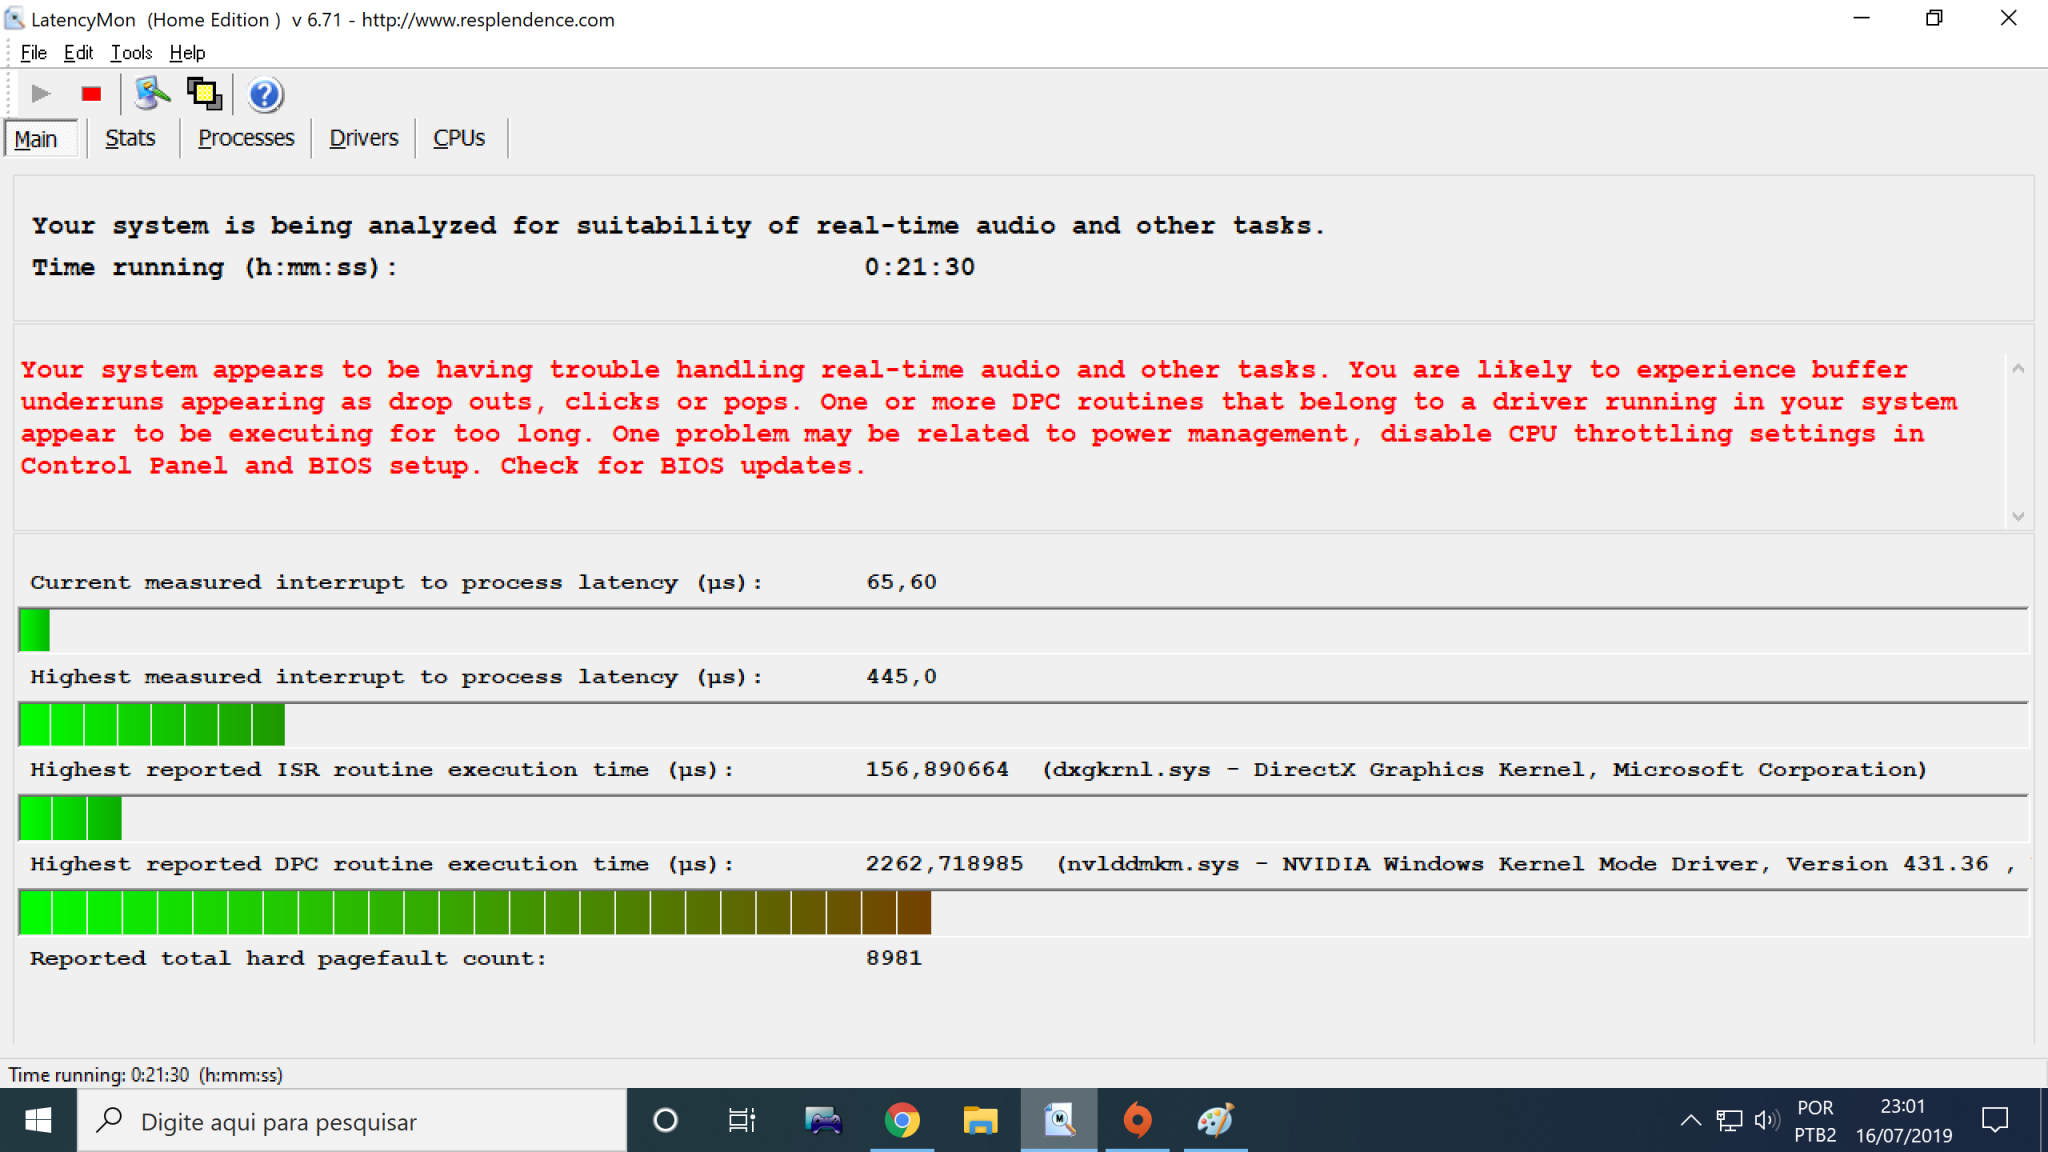Open the Processes tab
Viewport: 2048px width, 1152px height.
[x=246, y=138]
